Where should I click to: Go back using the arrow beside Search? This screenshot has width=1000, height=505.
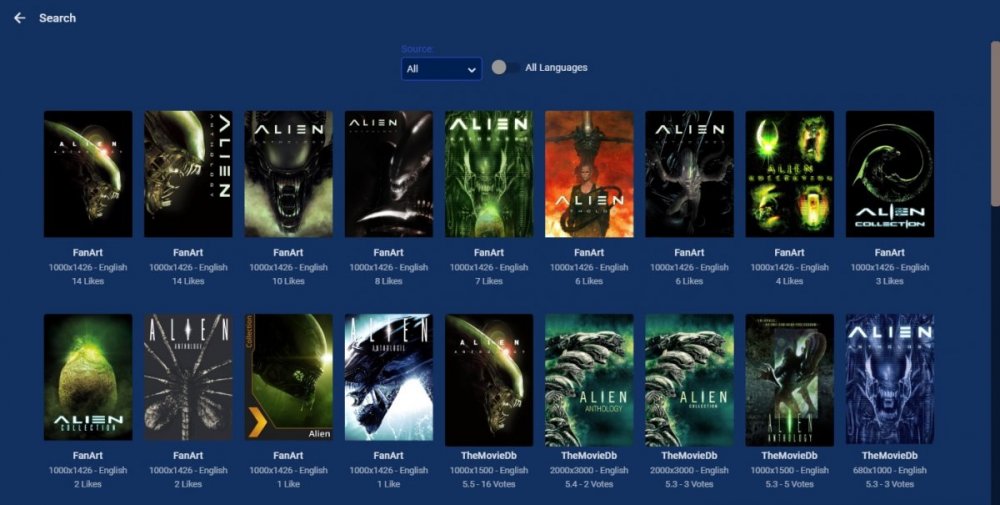click(x=20, y=18)
